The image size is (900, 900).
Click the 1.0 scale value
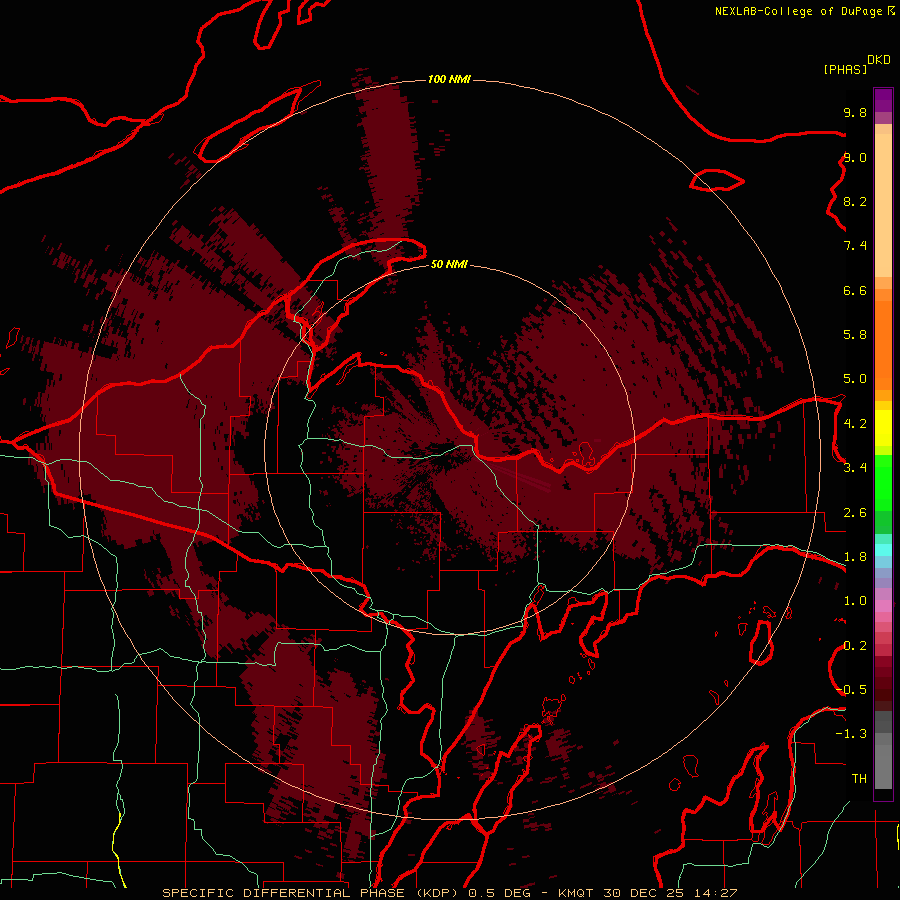(855, 601)
